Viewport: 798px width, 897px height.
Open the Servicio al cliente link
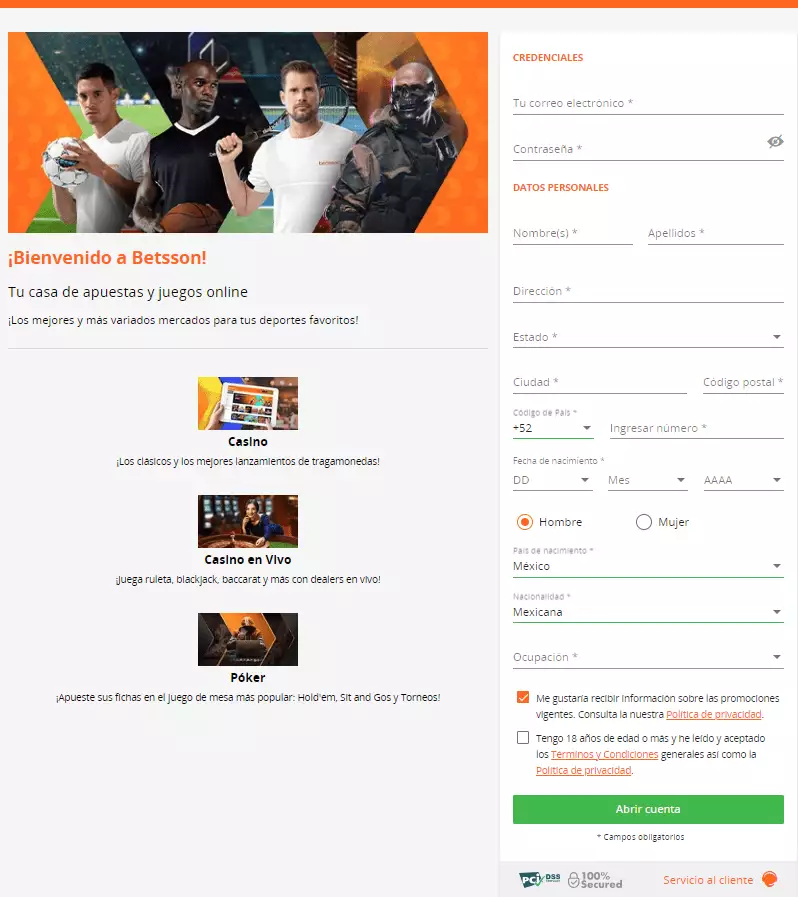708,880
